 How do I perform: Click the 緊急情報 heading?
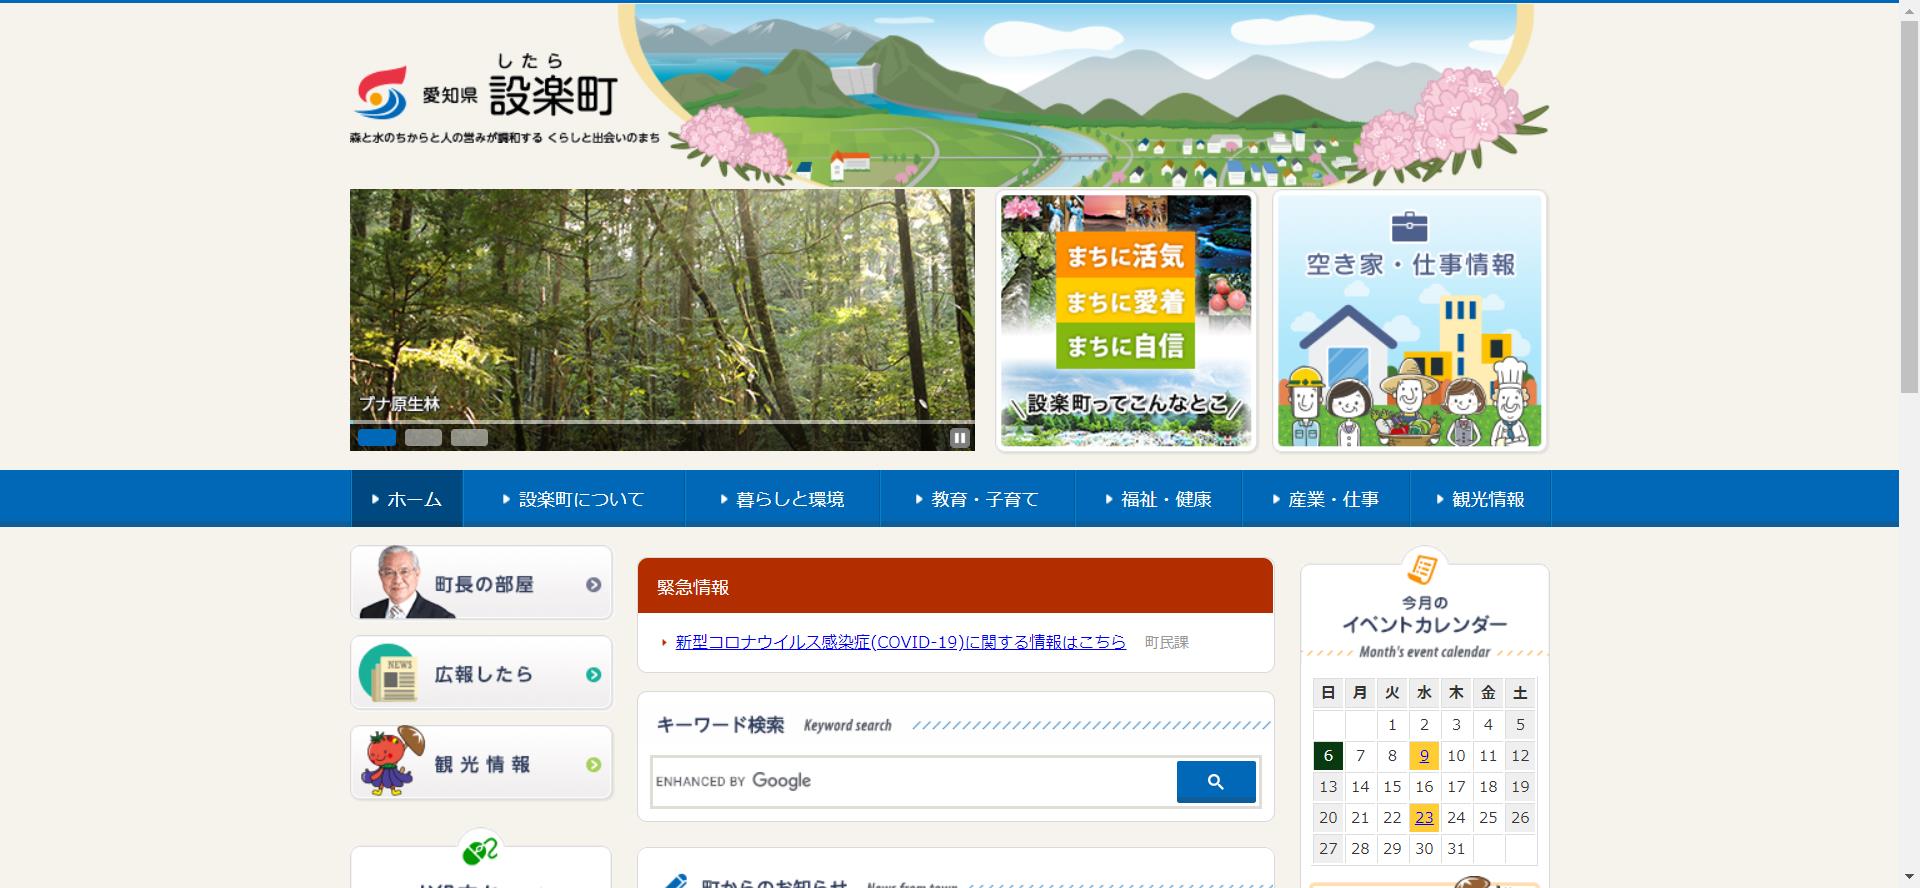(693, 587)
